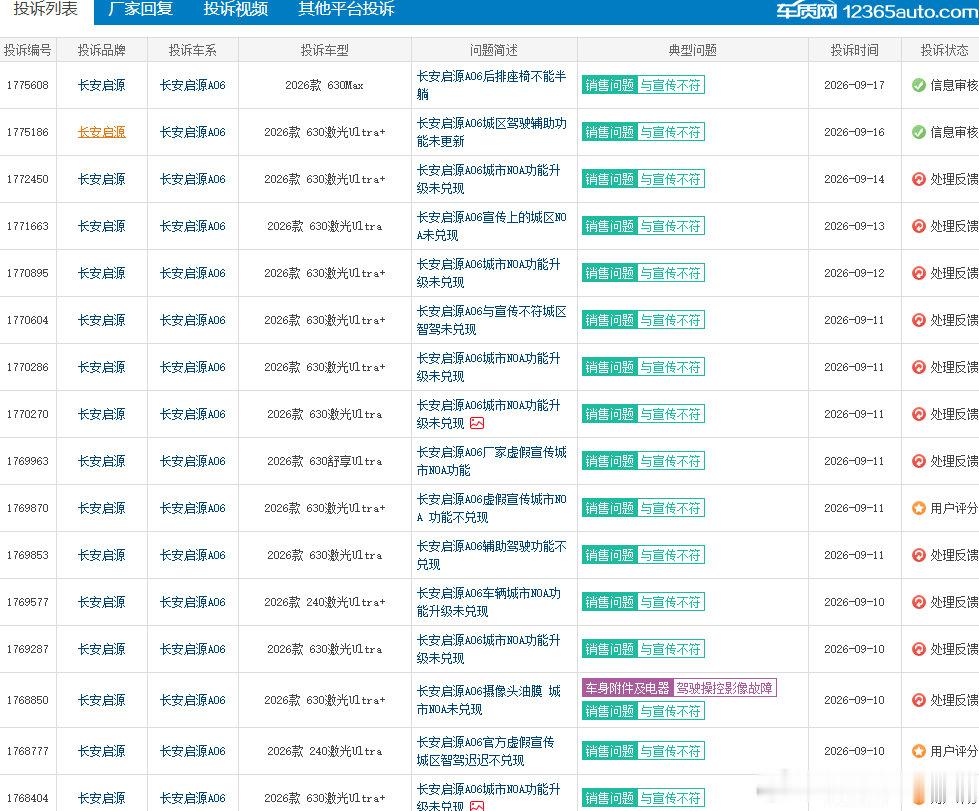979x811 pixels.
Task: Click orange star rating icon for complaint 1768777
Action: coord(918,751)
